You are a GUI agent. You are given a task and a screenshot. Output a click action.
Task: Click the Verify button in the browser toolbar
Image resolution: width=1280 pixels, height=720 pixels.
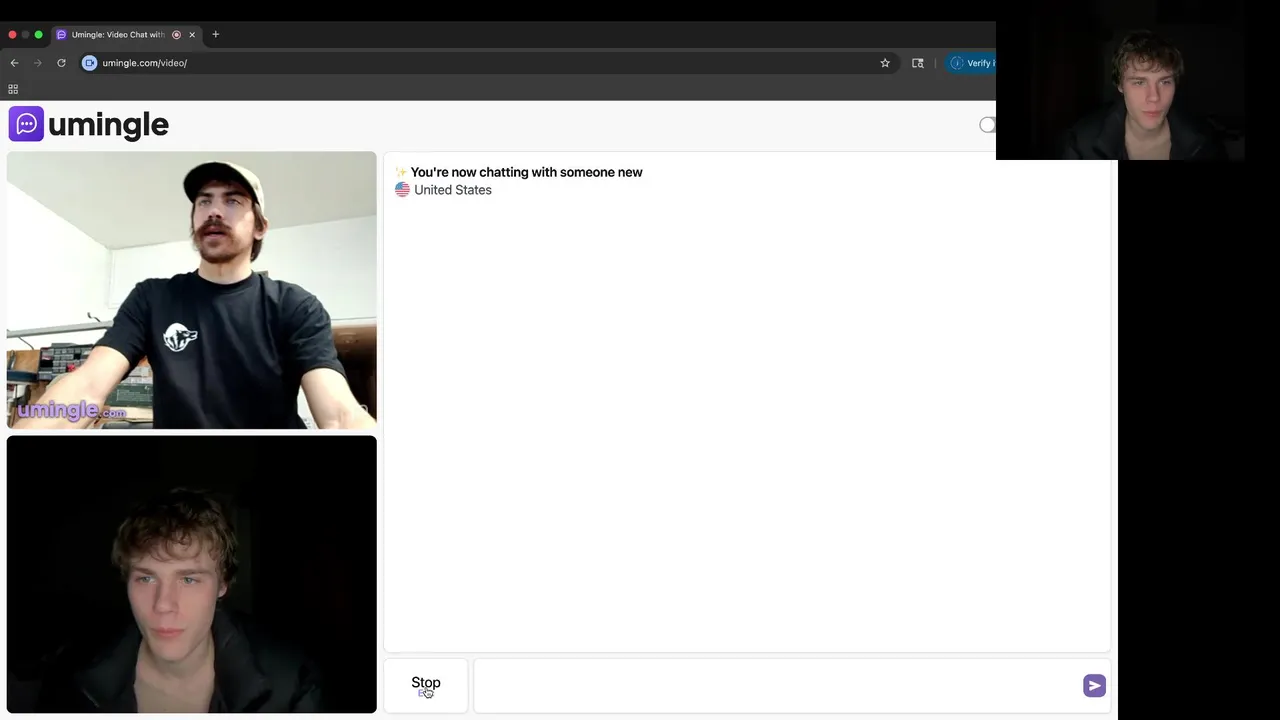pos(972,63)
